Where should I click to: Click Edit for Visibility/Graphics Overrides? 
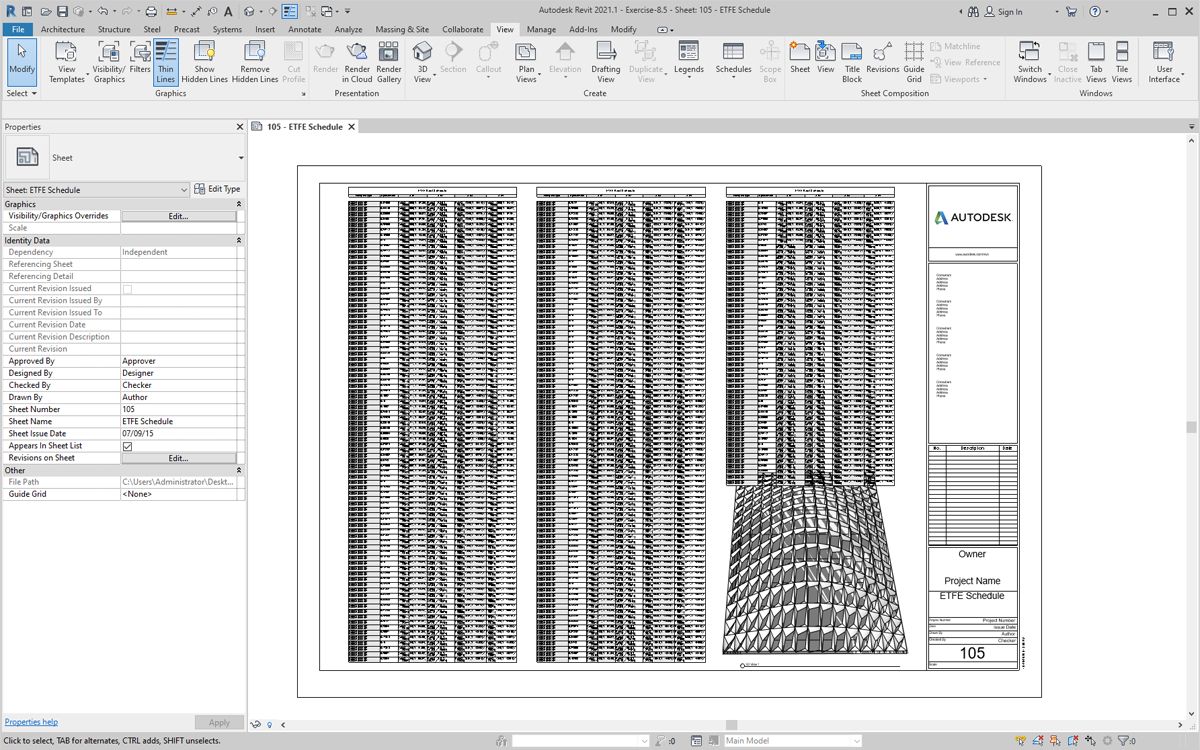pos(178,216)
